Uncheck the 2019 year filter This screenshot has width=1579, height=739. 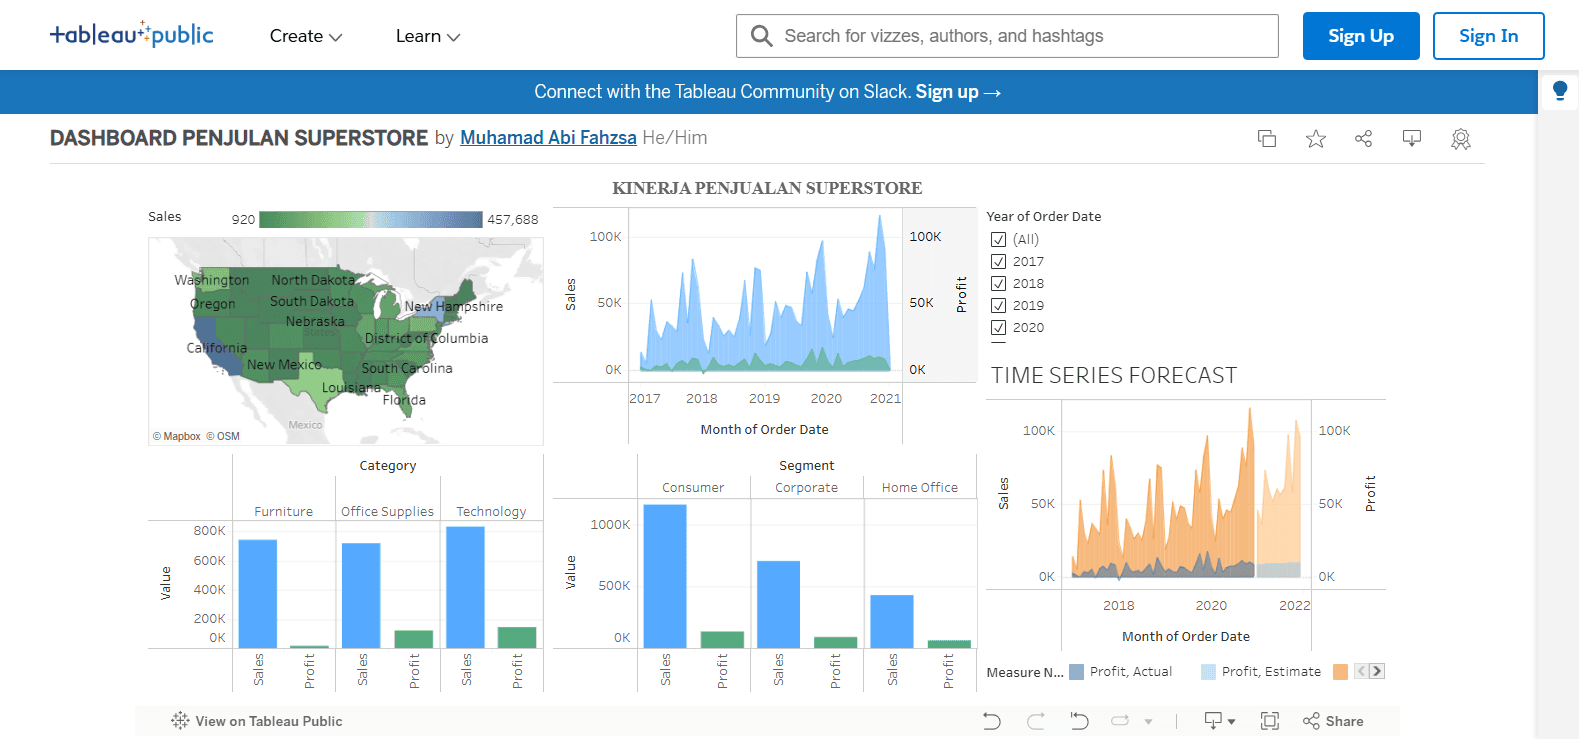pos(998,306)
